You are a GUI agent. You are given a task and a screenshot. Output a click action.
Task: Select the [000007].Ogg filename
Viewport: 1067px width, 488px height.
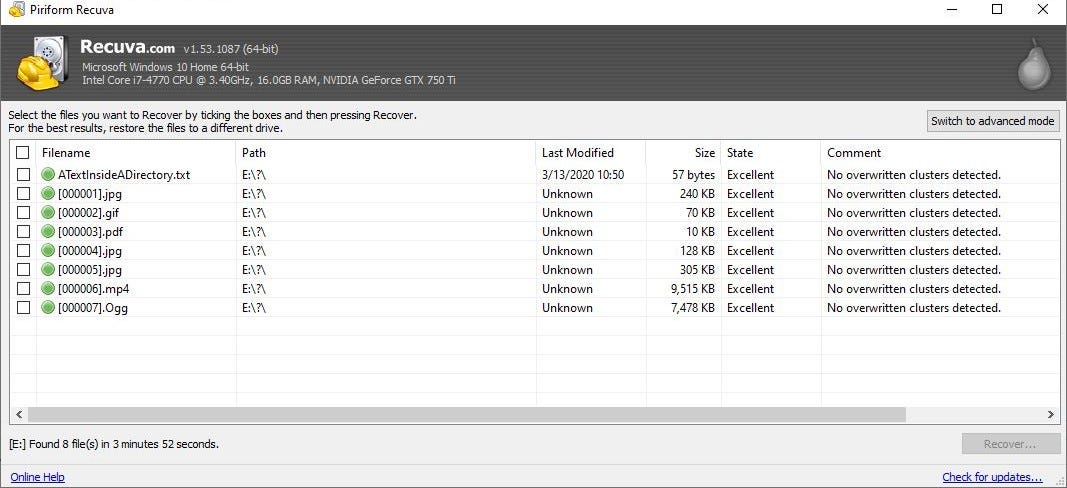pyautogui.click(x=93, y=308)
